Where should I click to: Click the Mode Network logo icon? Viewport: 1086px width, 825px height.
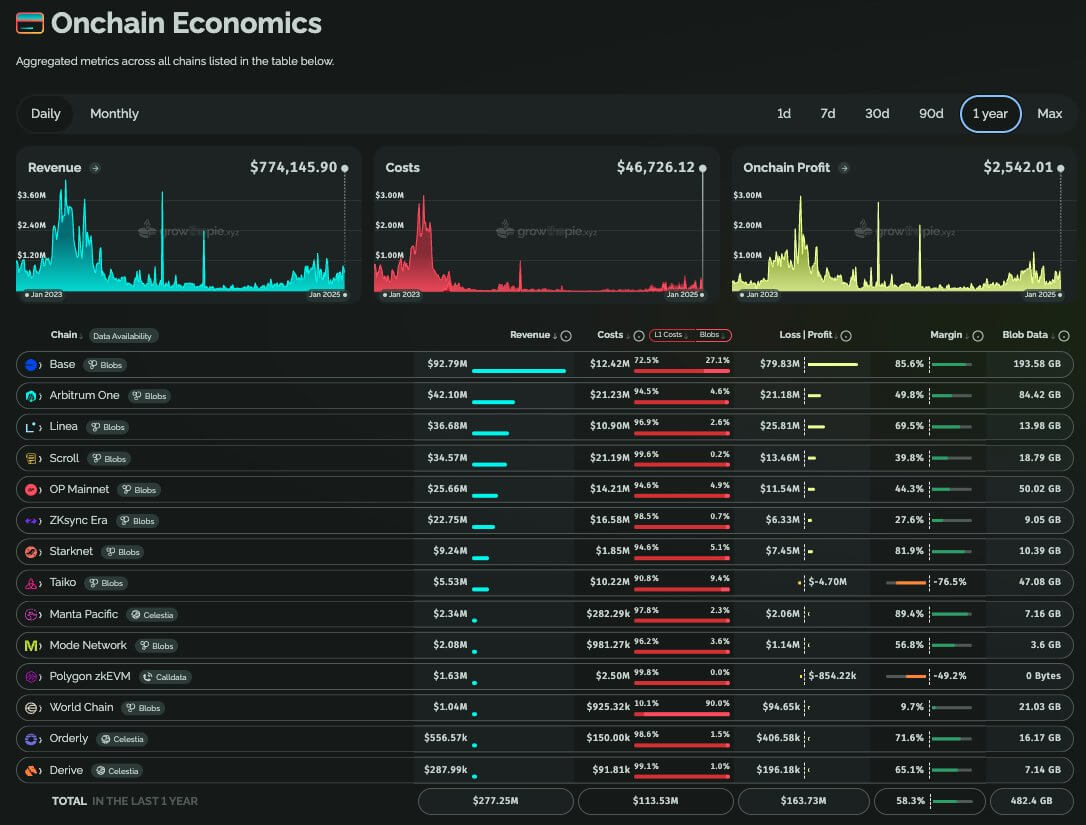[31, 646]
